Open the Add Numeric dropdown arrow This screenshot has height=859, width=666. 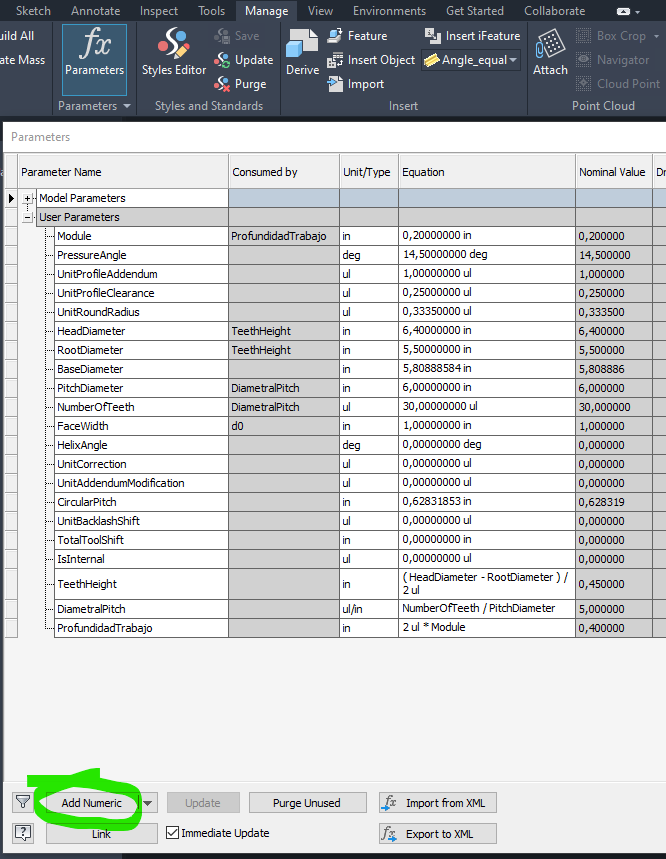pos(149,803)
